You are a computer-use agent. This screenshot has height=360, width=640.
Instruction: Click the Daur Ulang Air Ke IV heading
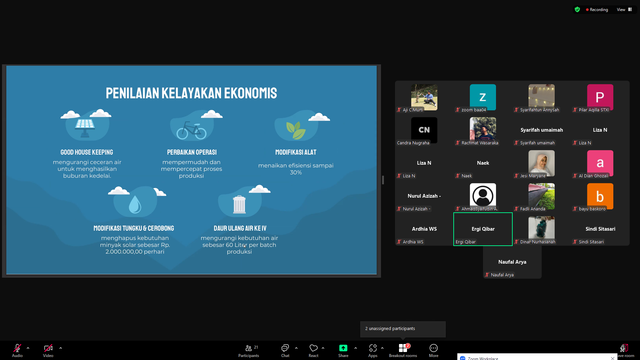coord(240,228)
